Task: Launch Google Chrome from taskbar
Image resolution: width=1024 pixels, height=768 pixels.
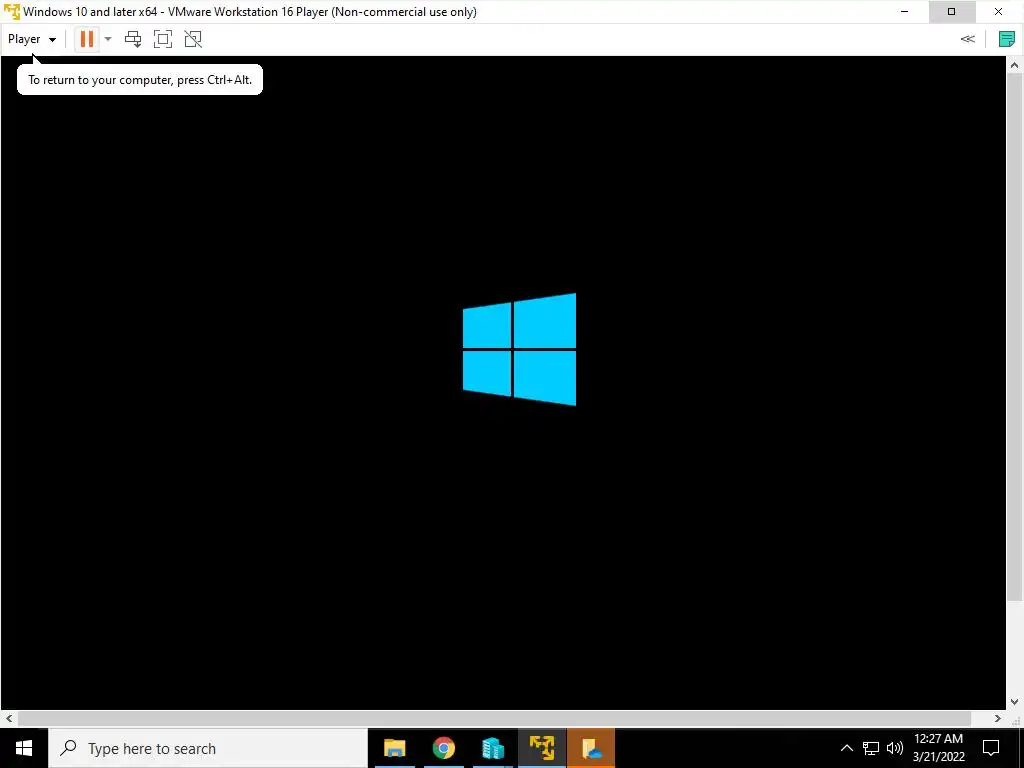Action: 443,748
